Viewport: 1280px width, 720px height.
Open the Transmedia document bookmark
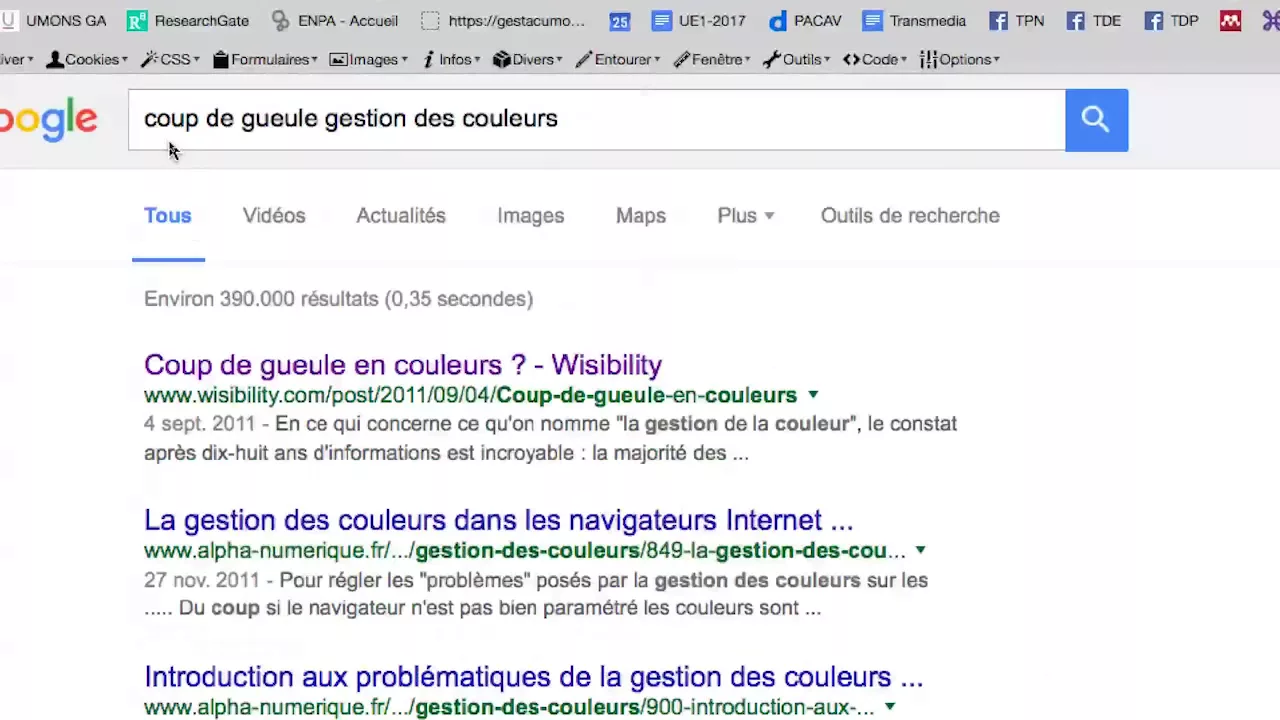914,20
